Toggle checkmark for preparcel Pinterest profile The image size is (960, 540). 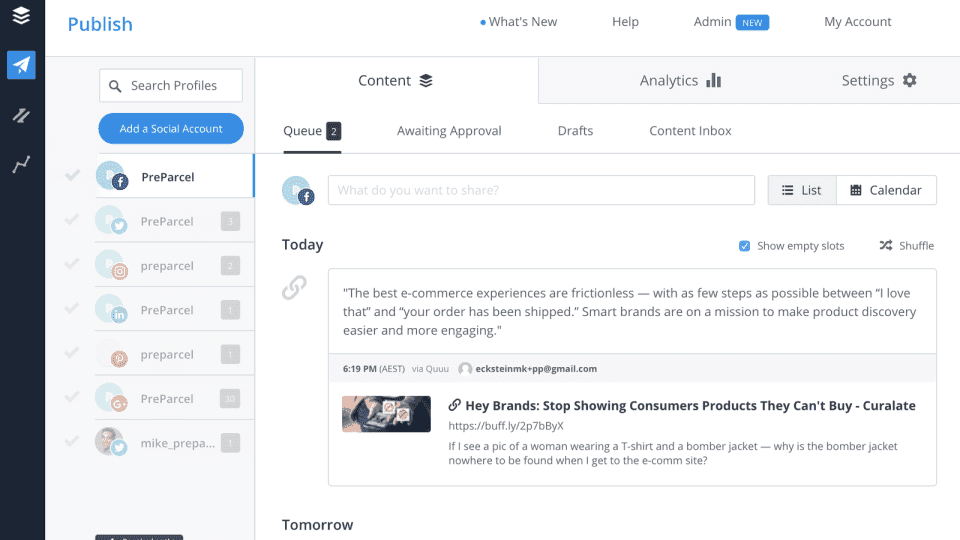[x=72, y=352]
